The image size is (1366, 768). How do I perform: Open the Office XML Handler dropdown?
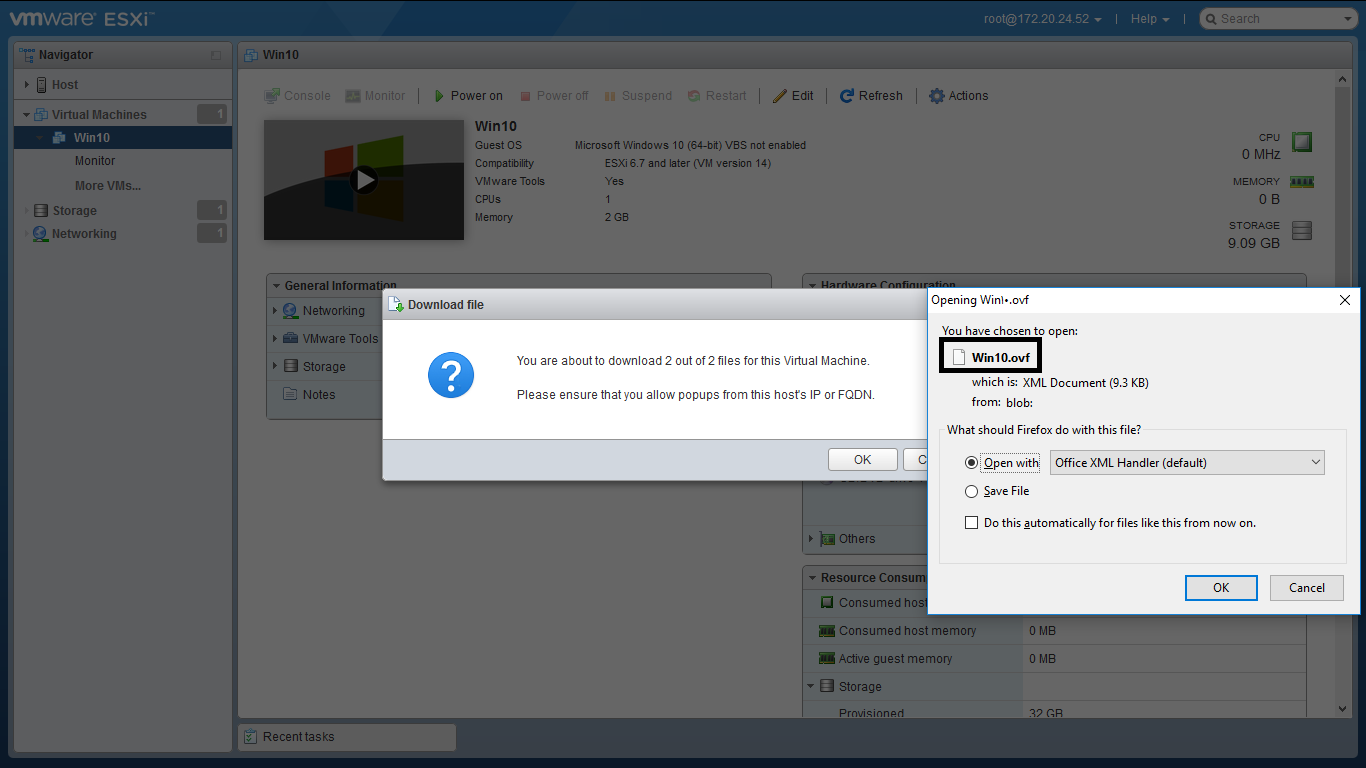point(1187,463)
